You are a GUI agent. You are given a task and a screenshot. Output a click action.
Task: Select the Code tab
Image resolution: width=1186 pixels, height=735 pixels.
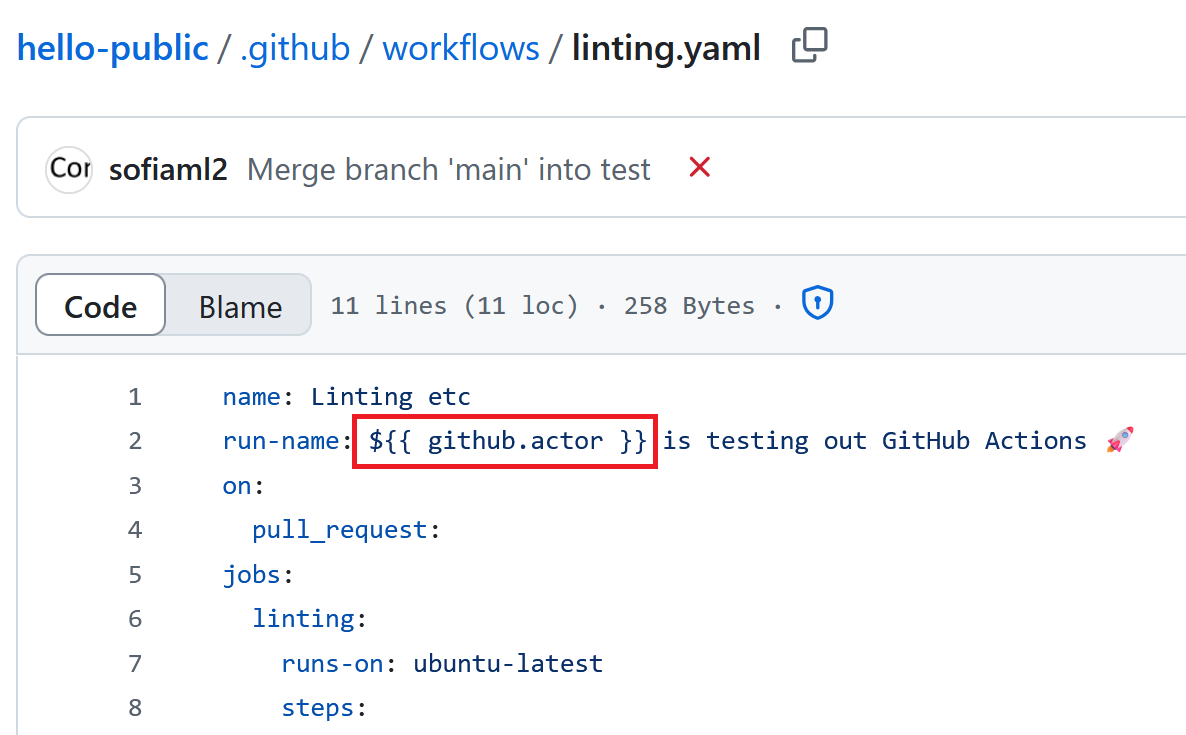[100, 305]
